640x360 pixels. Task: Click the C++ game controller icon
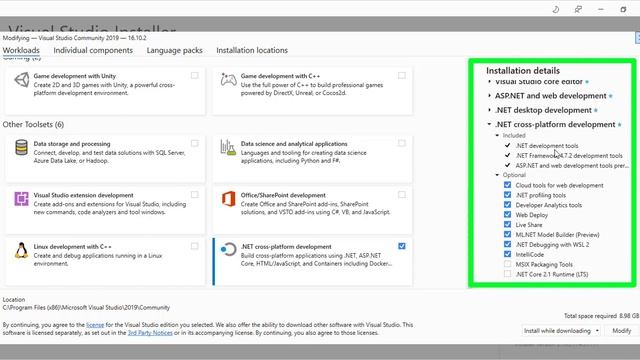click(x=229, y=79)
